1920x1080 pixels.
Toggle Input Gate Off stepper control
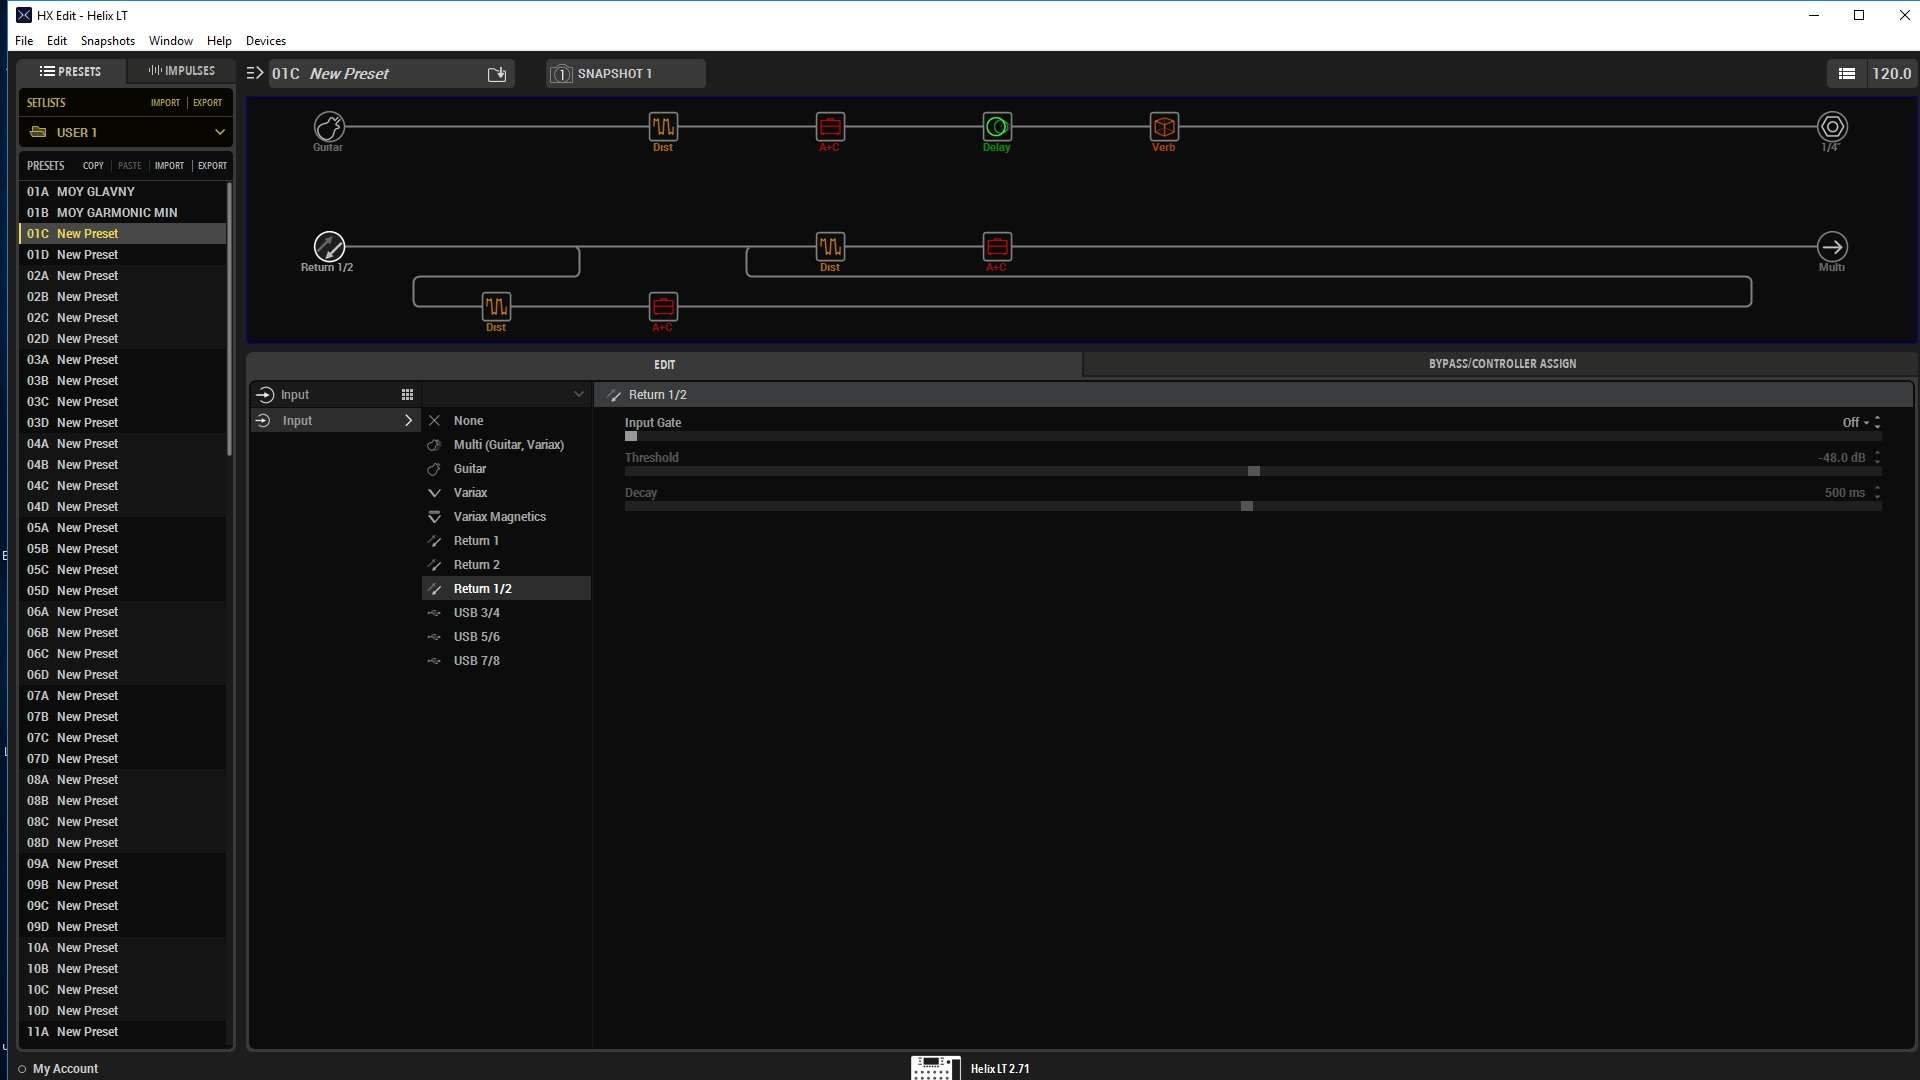click(1877, 423)
